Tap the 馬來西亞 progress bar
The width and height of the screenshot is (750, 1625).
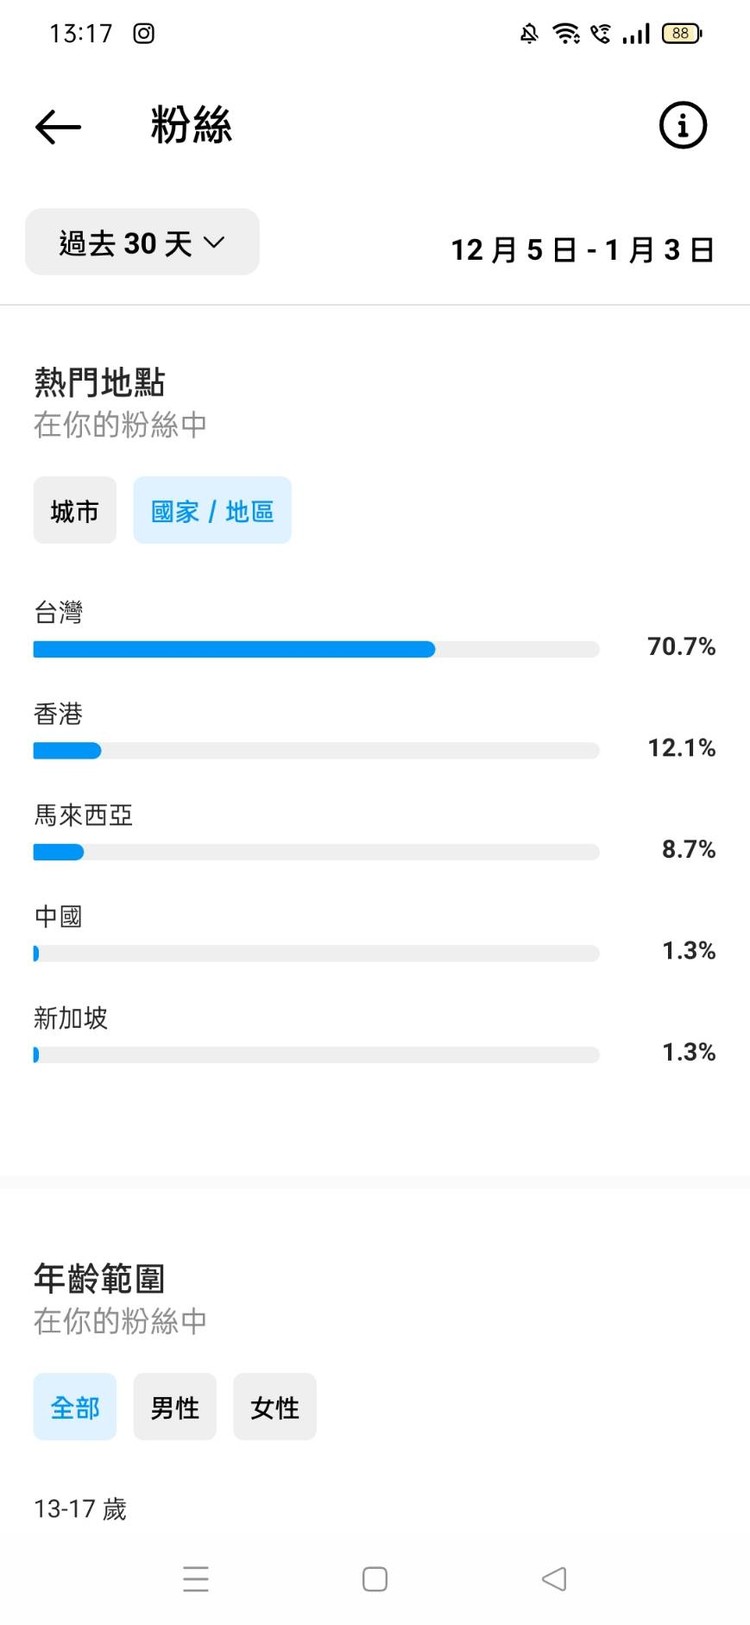(315, 851)
